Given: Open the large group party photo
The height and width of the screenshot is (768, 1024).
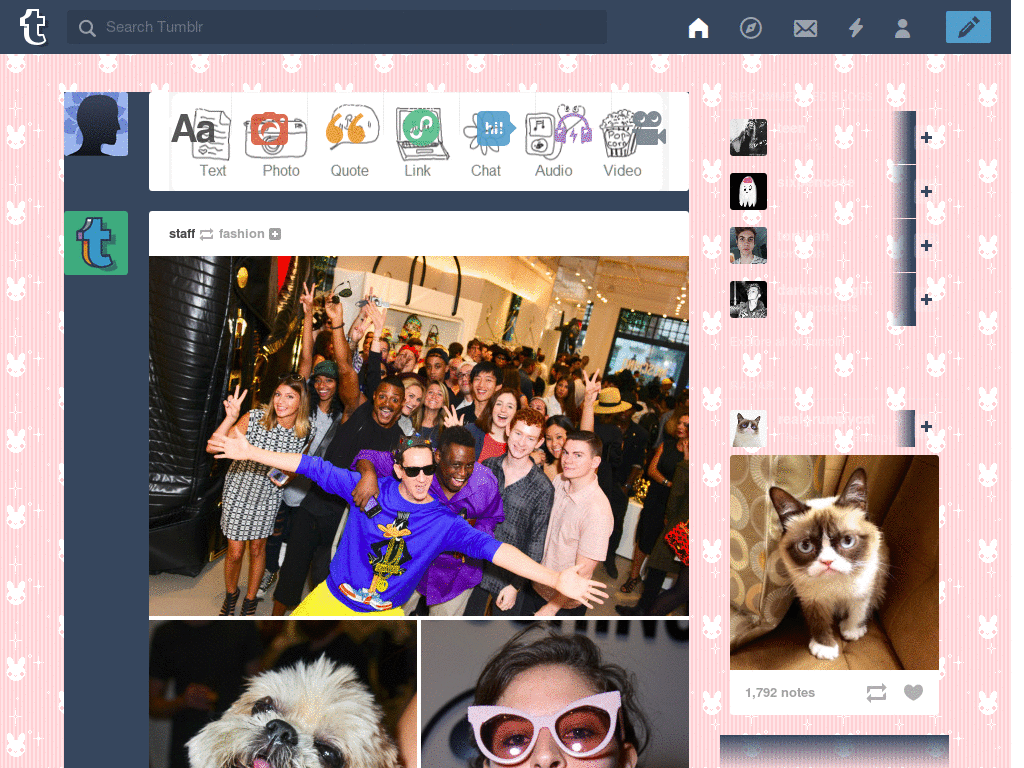Looking at the screenshot, I should (419, 436).
